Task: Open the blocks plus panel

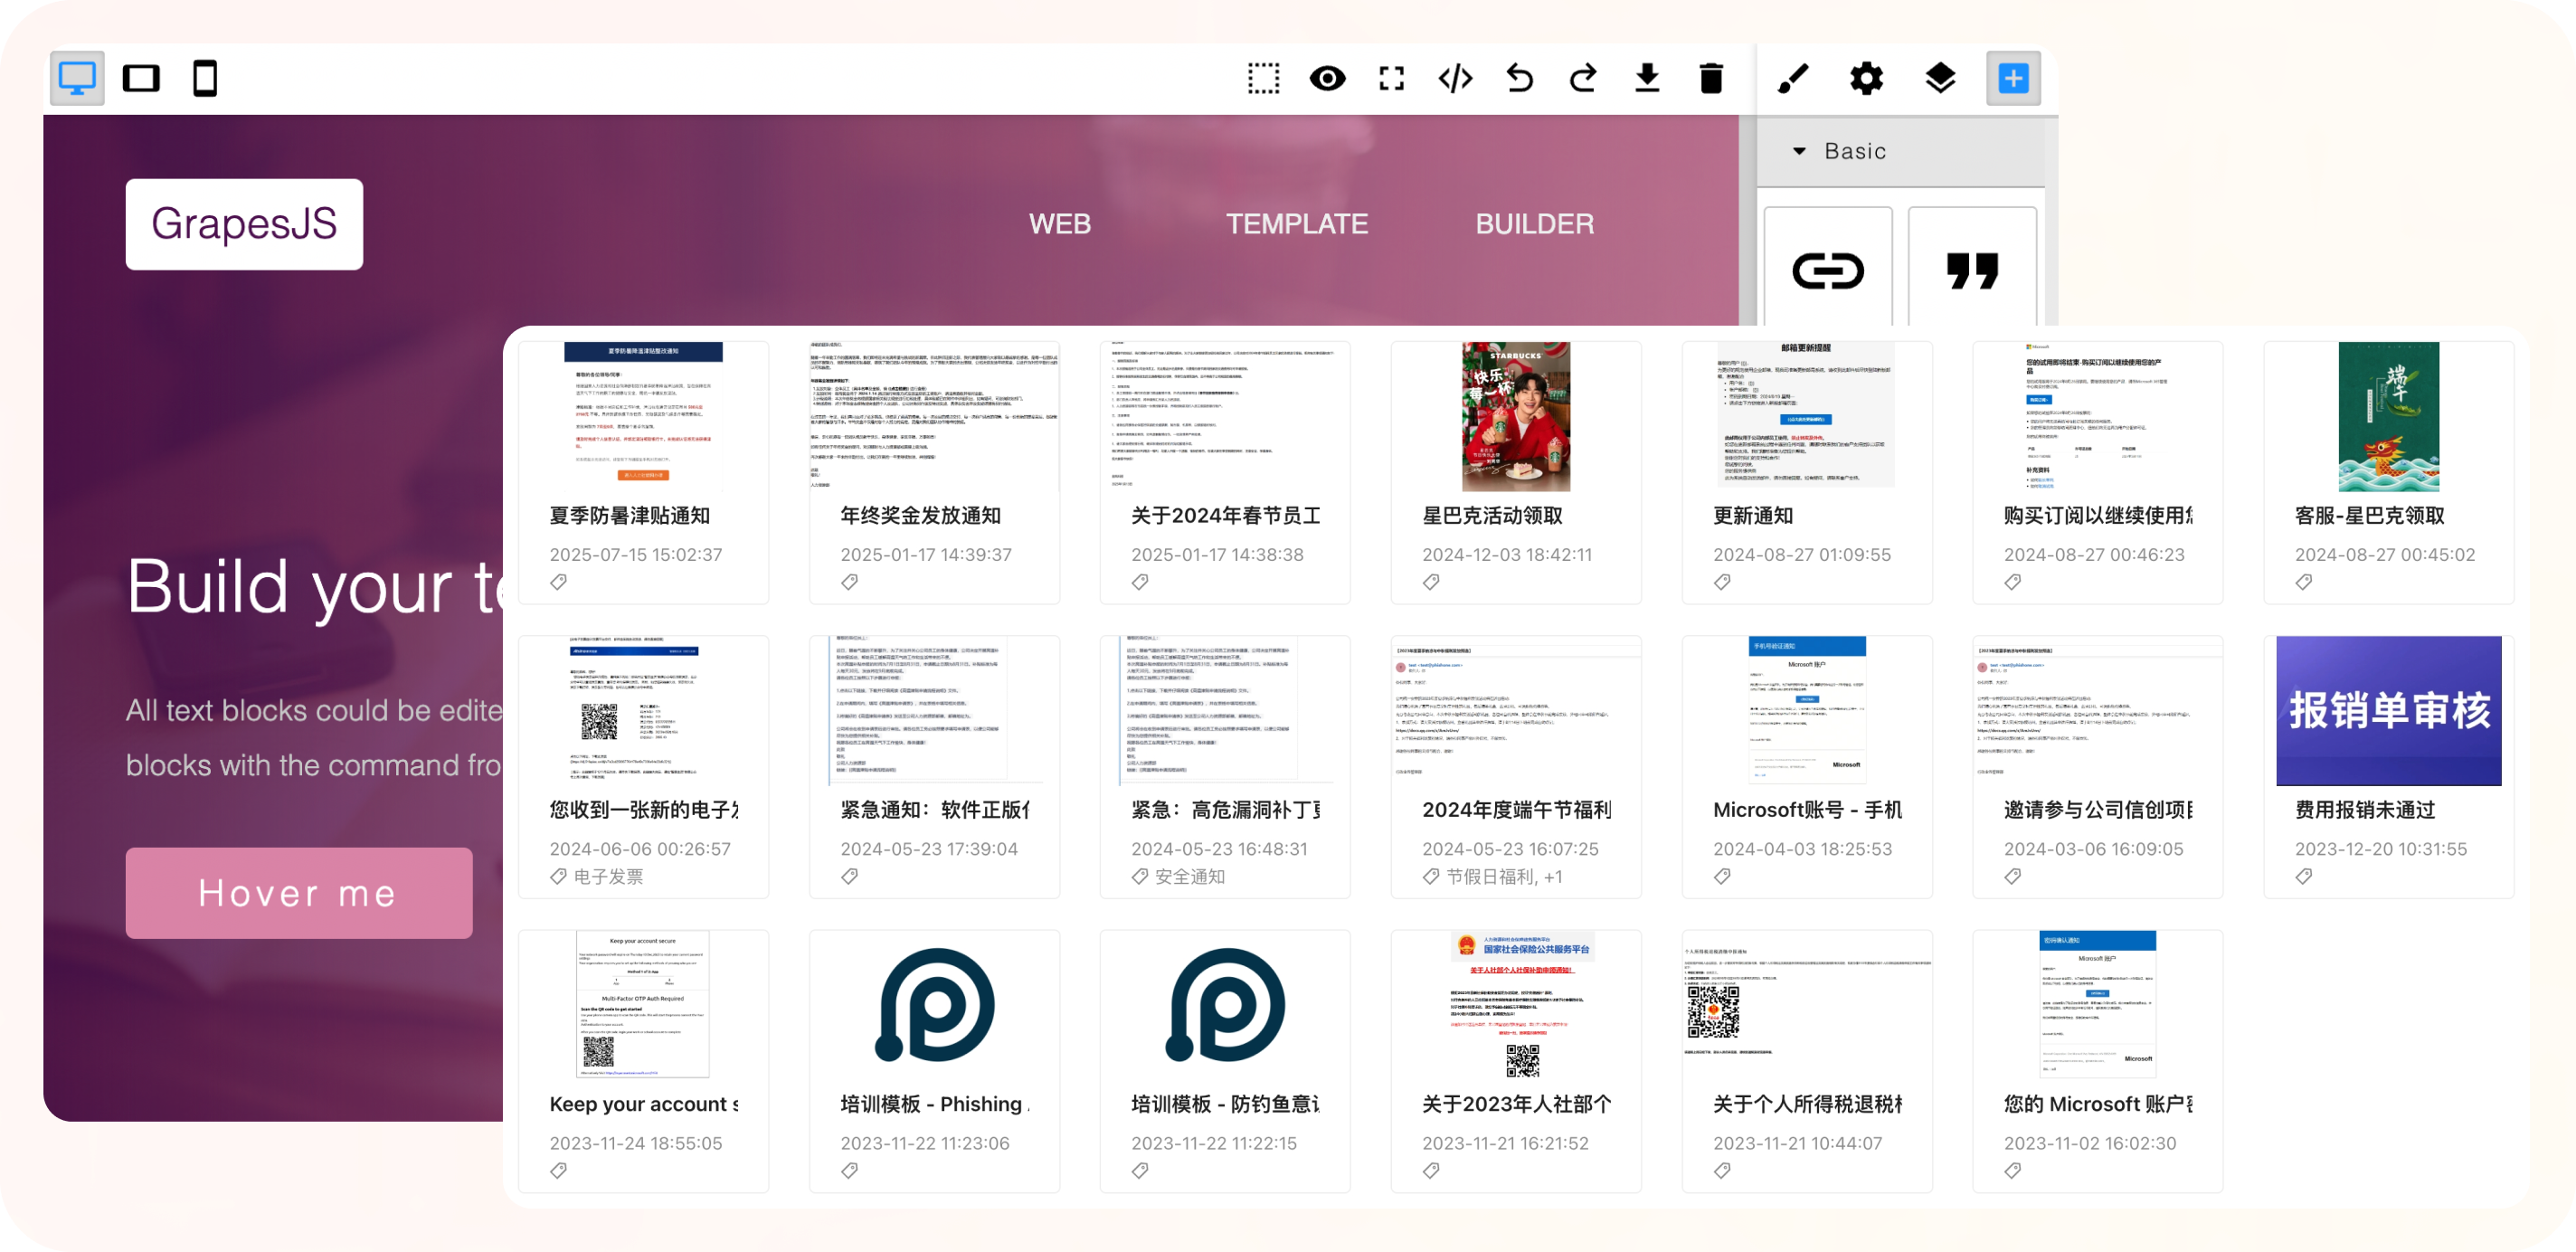Action: point(2013,78)
